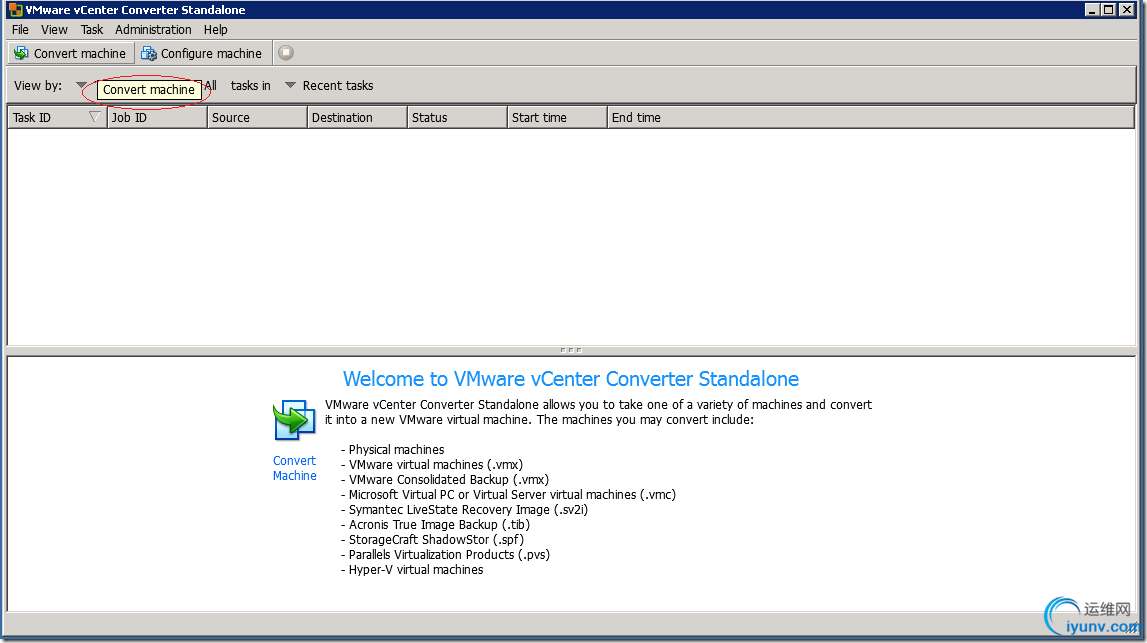Open the Help menu
Screen dimensions: 1147x643
click(216, 29)
